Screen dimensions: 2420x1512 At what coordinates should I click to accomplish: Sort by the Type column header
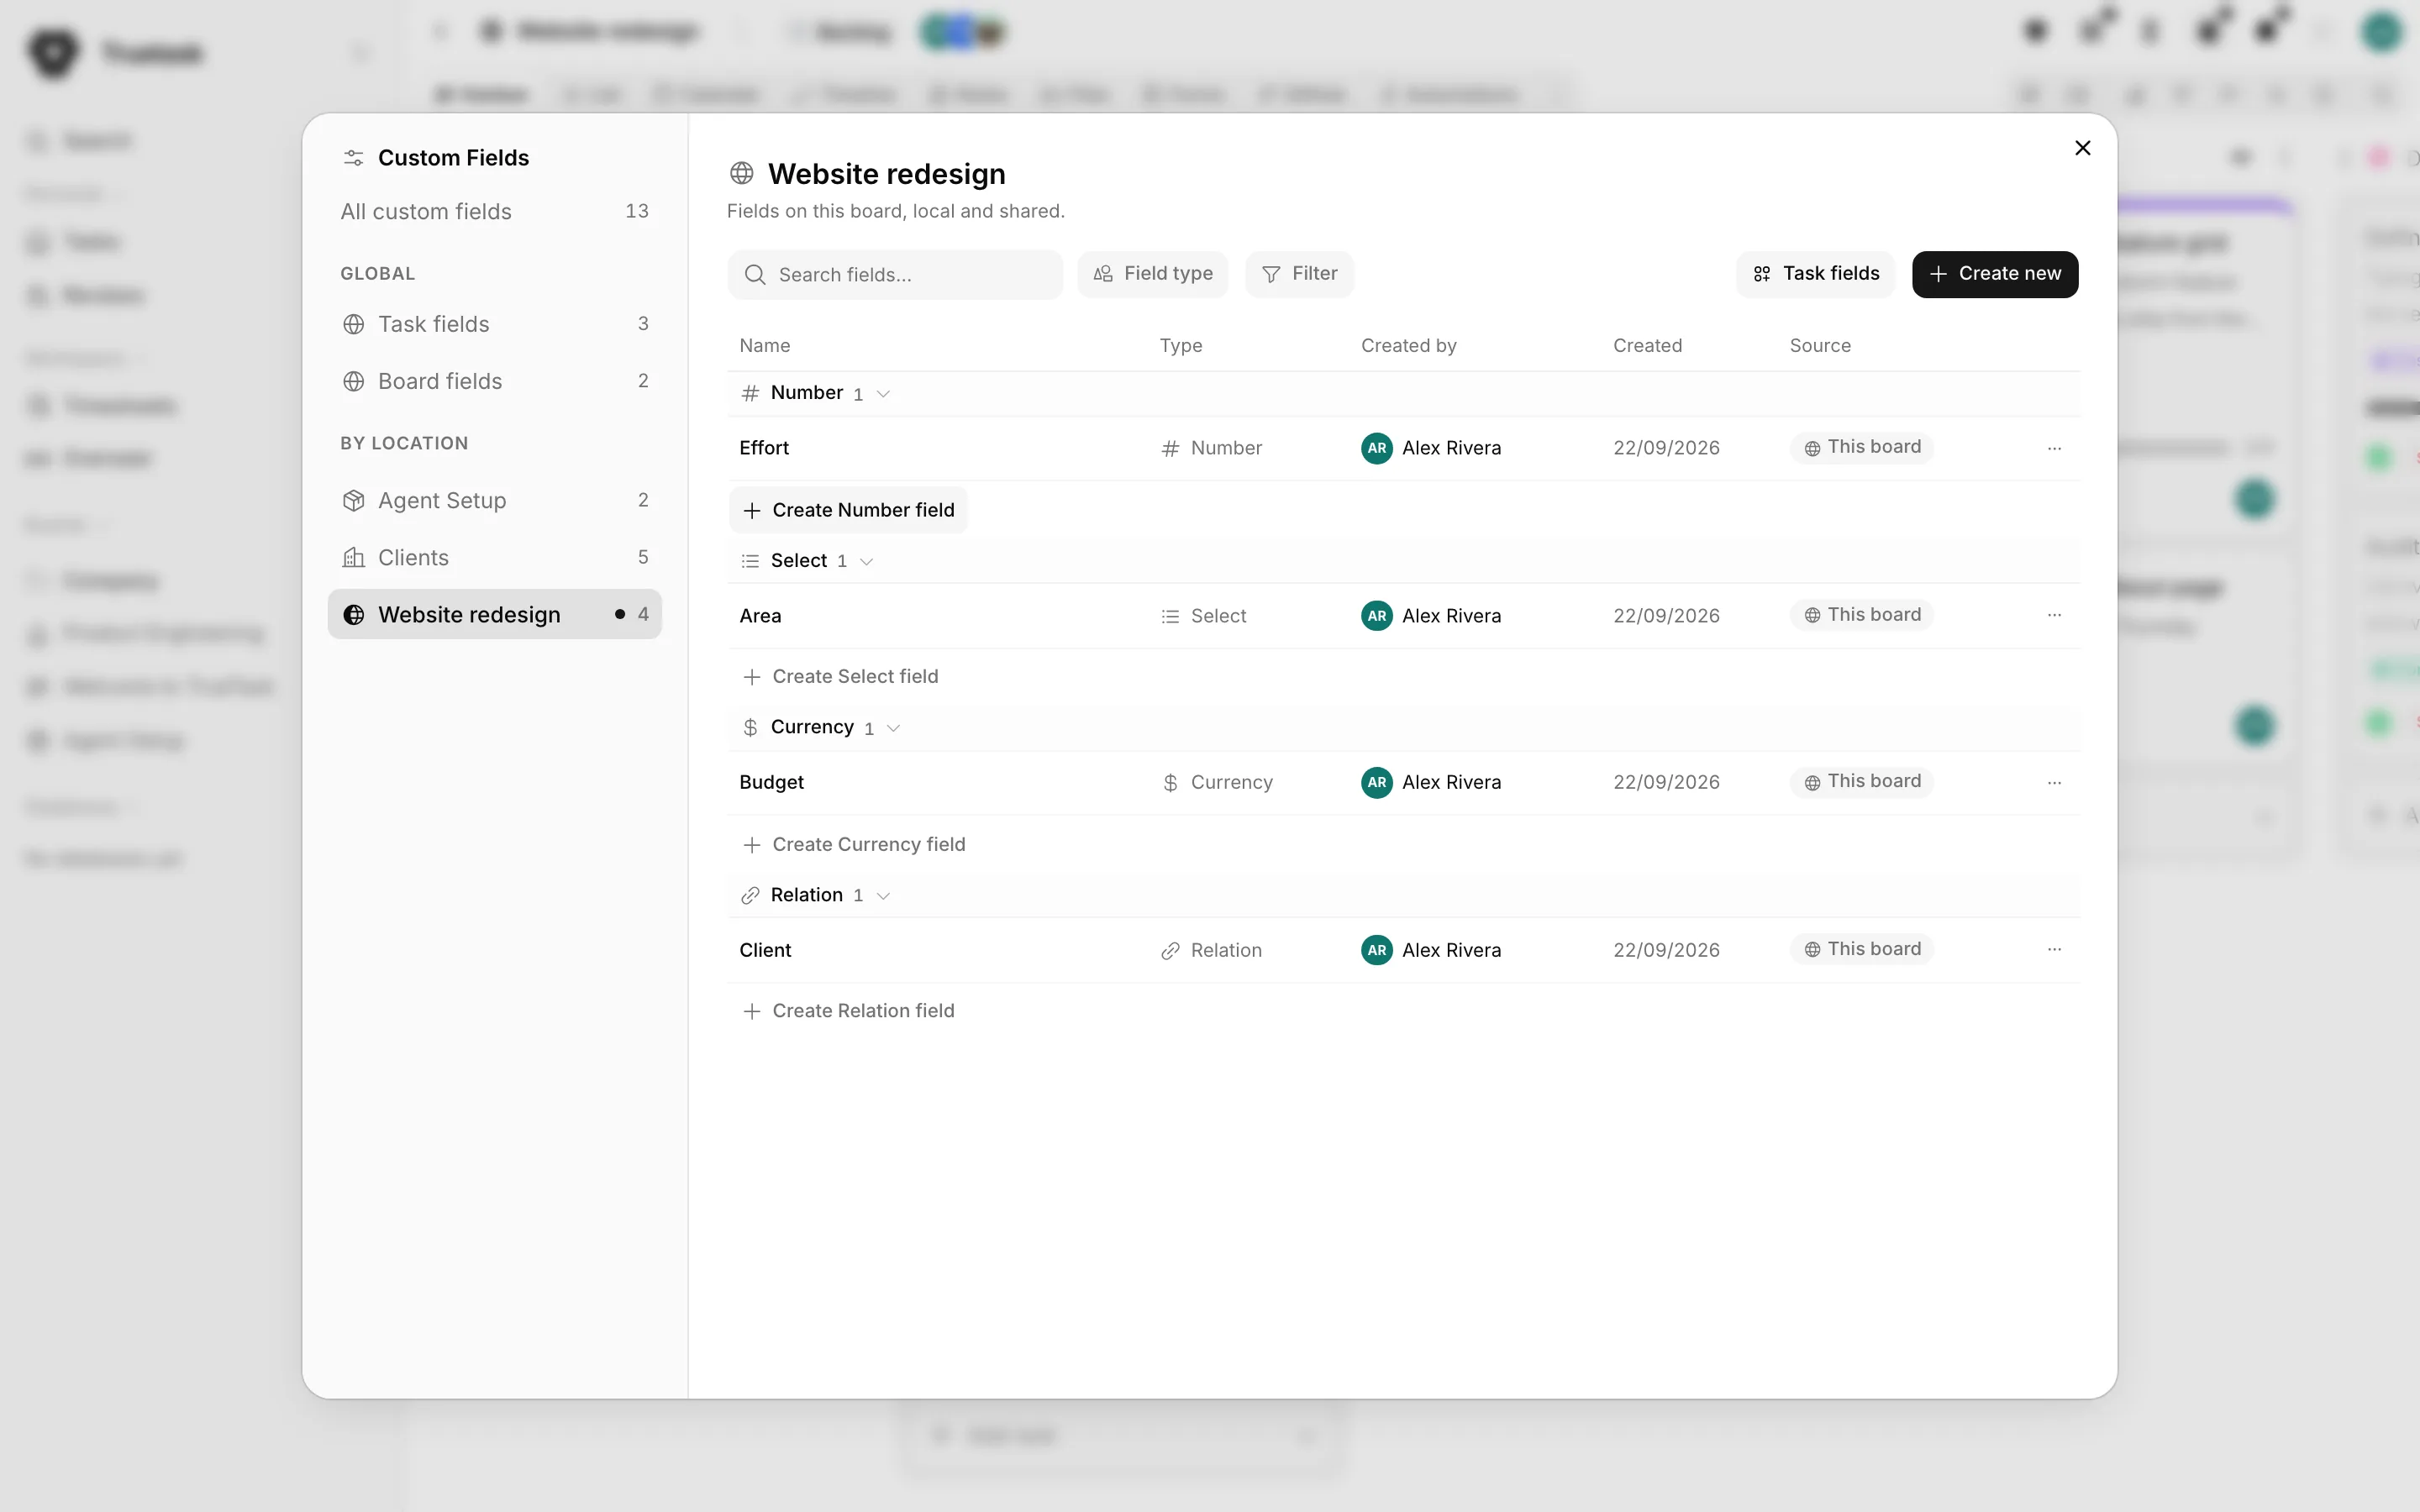pyautogui.click(x=1180, y=345)
